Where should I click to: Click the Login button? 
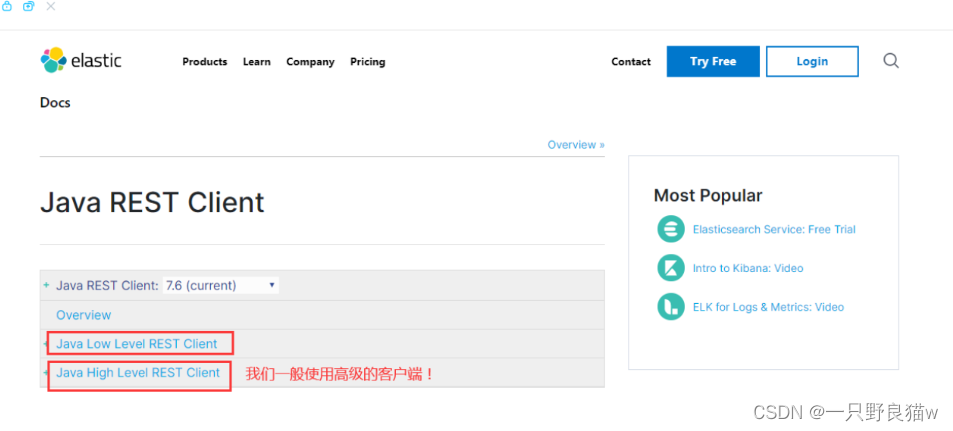pyautogui.click(x=812, y=61)
